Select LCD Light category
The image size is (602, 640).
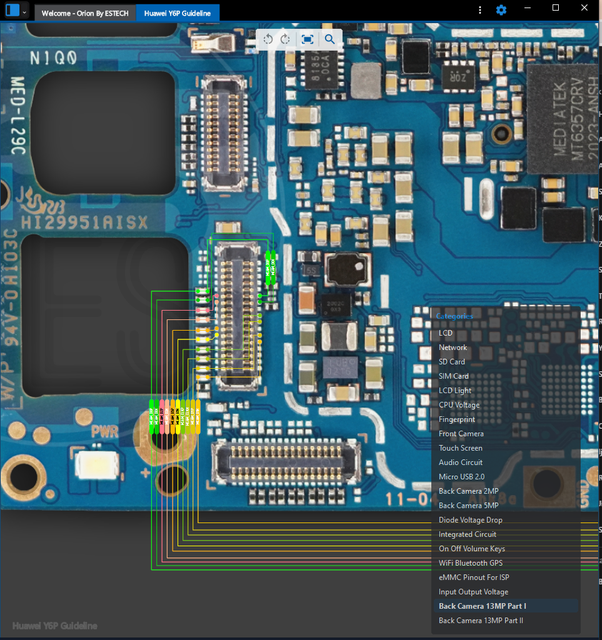tap(455, 391)
